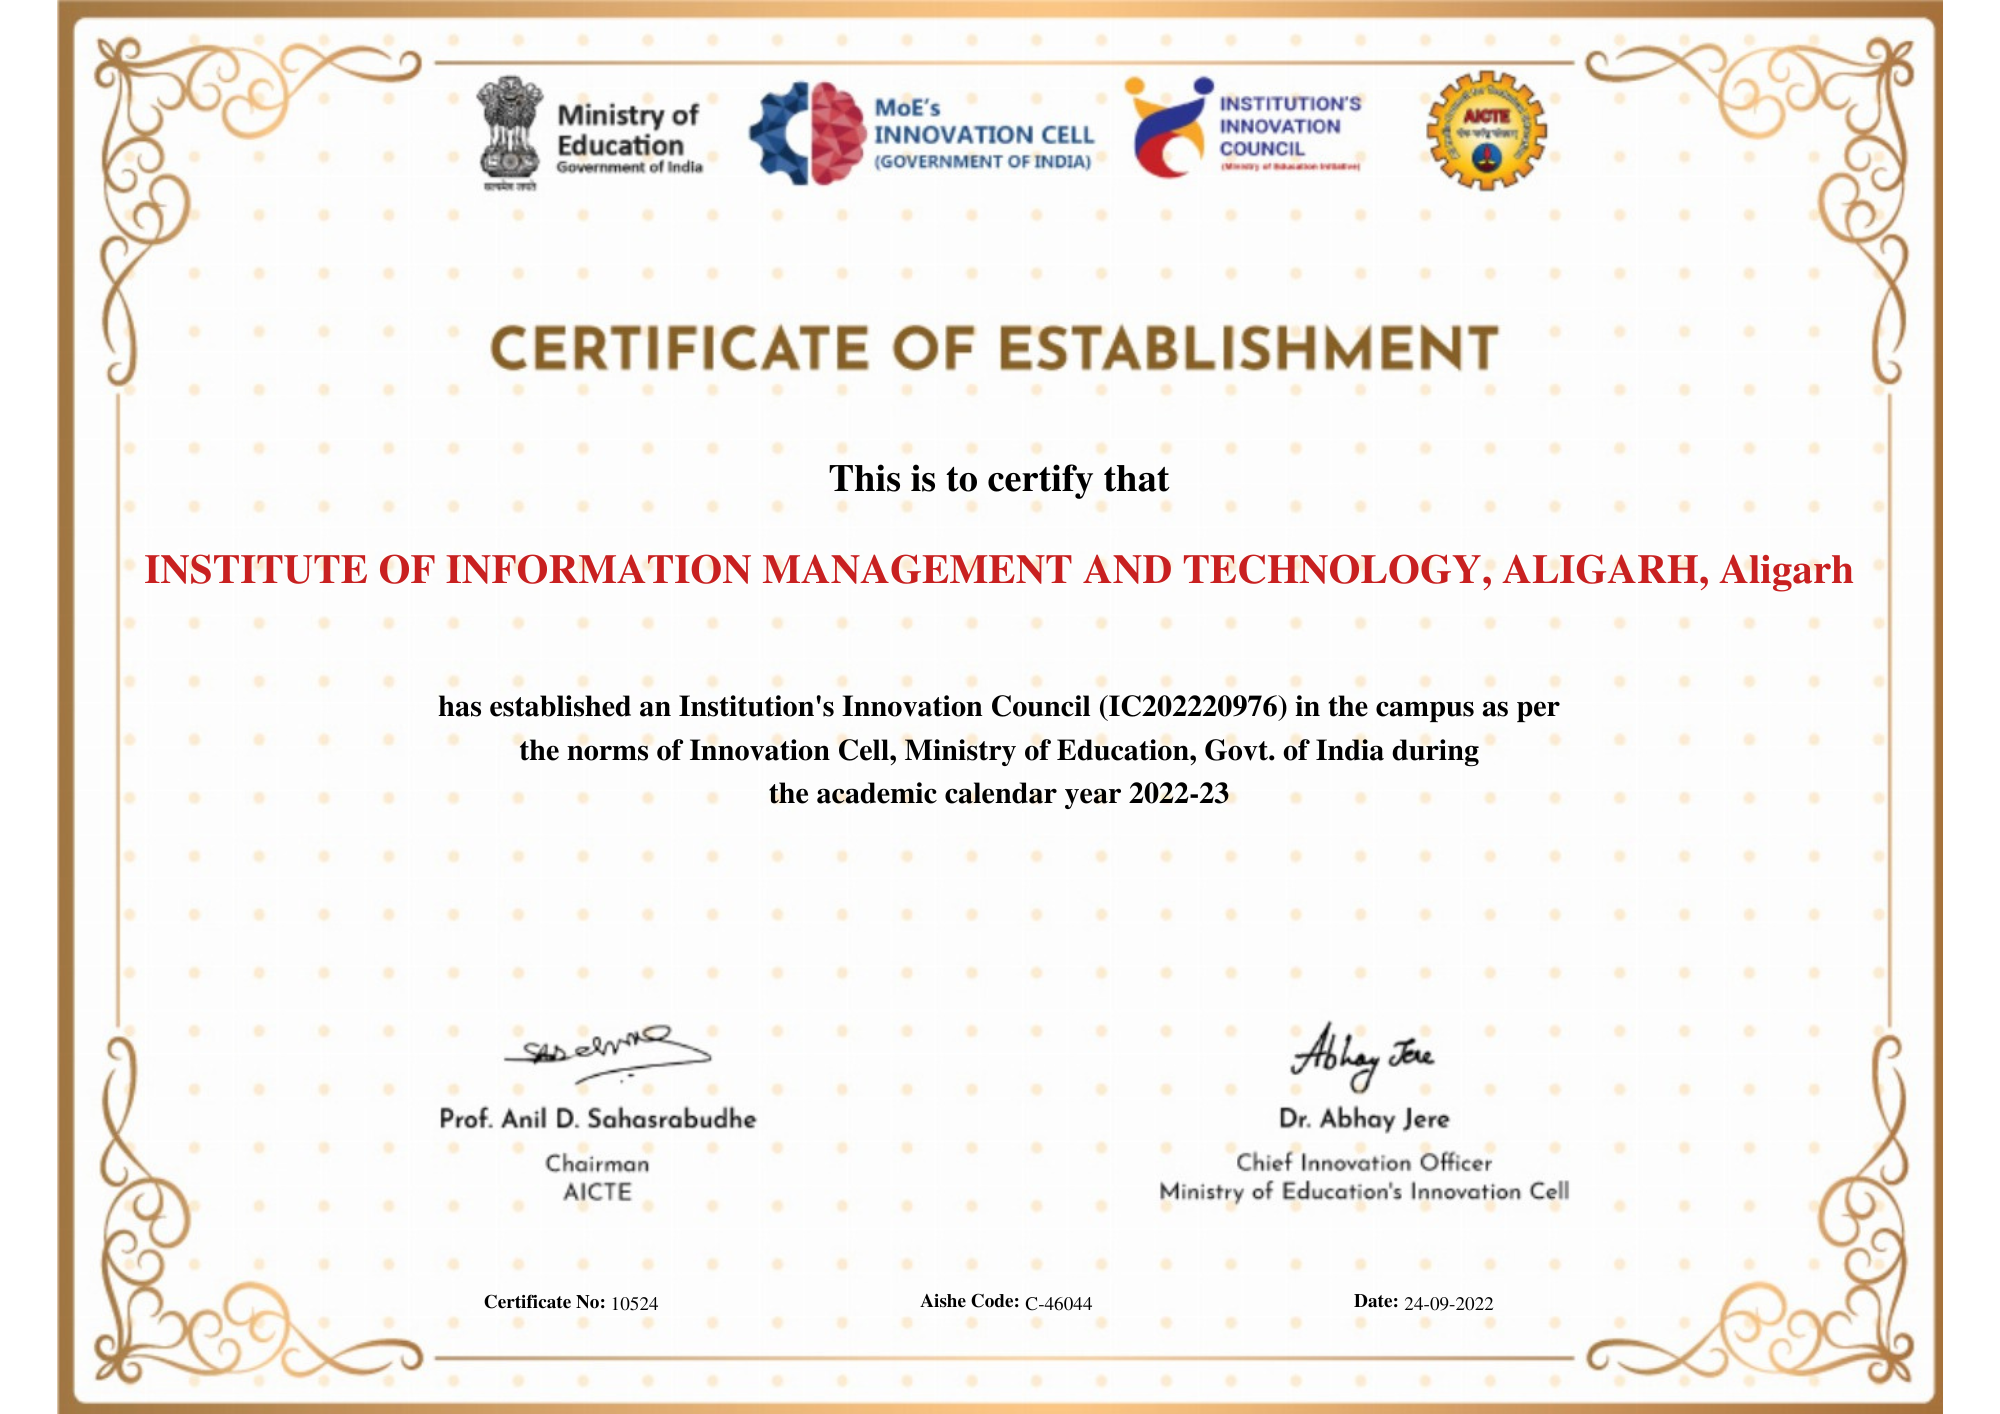The height and width of the screenshot is (1414, 2000).
Task: Click the MoE's Innovation Cell brain-gear logo
Action: pos(808,133)
